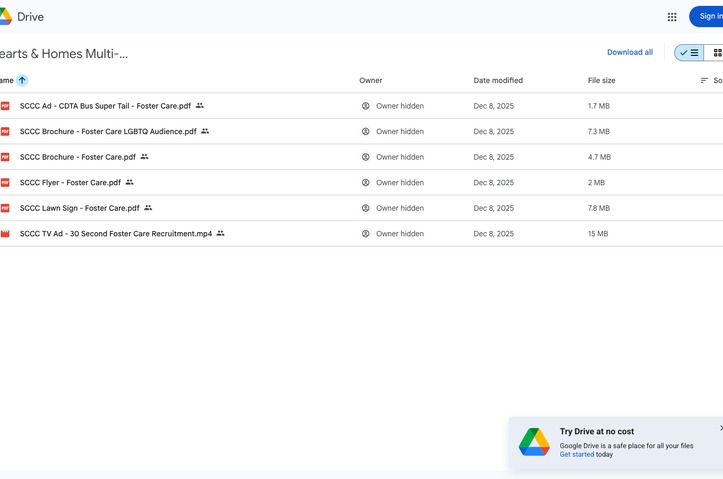The width and height of the screenshot is (723, 479).
Task: Click 2 MB file size value
Action: (596, 183)
